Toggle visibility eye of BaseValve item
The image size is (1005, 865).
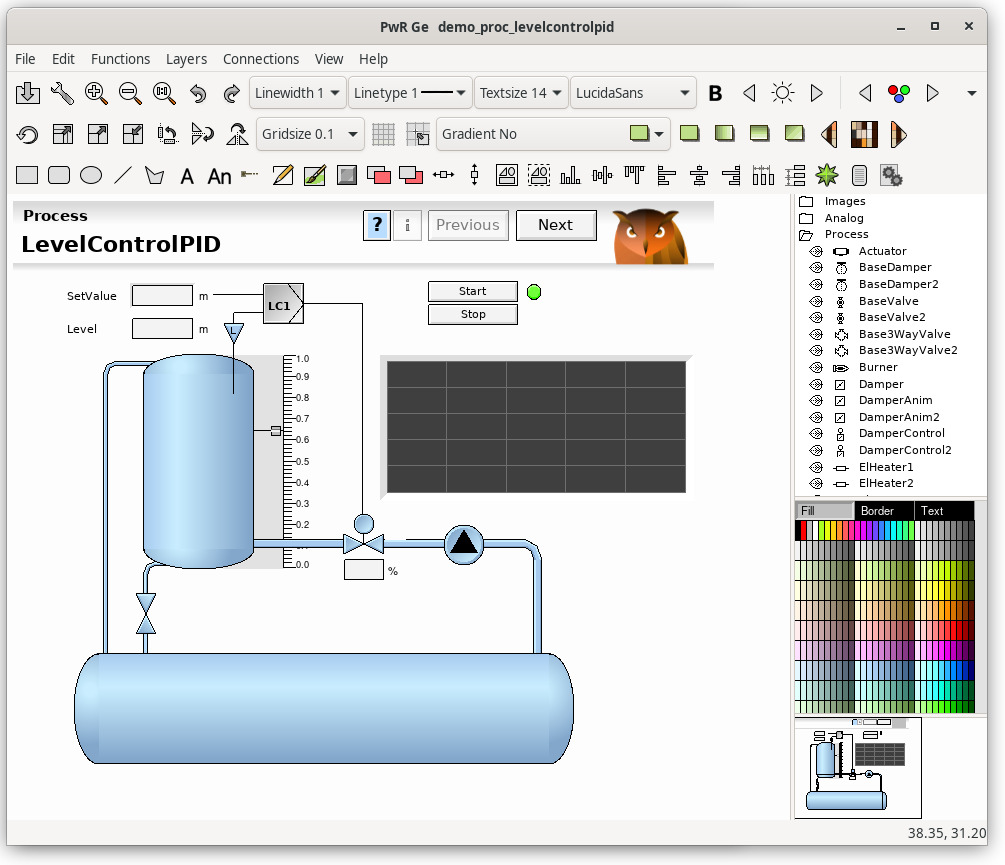click(815, 301)
